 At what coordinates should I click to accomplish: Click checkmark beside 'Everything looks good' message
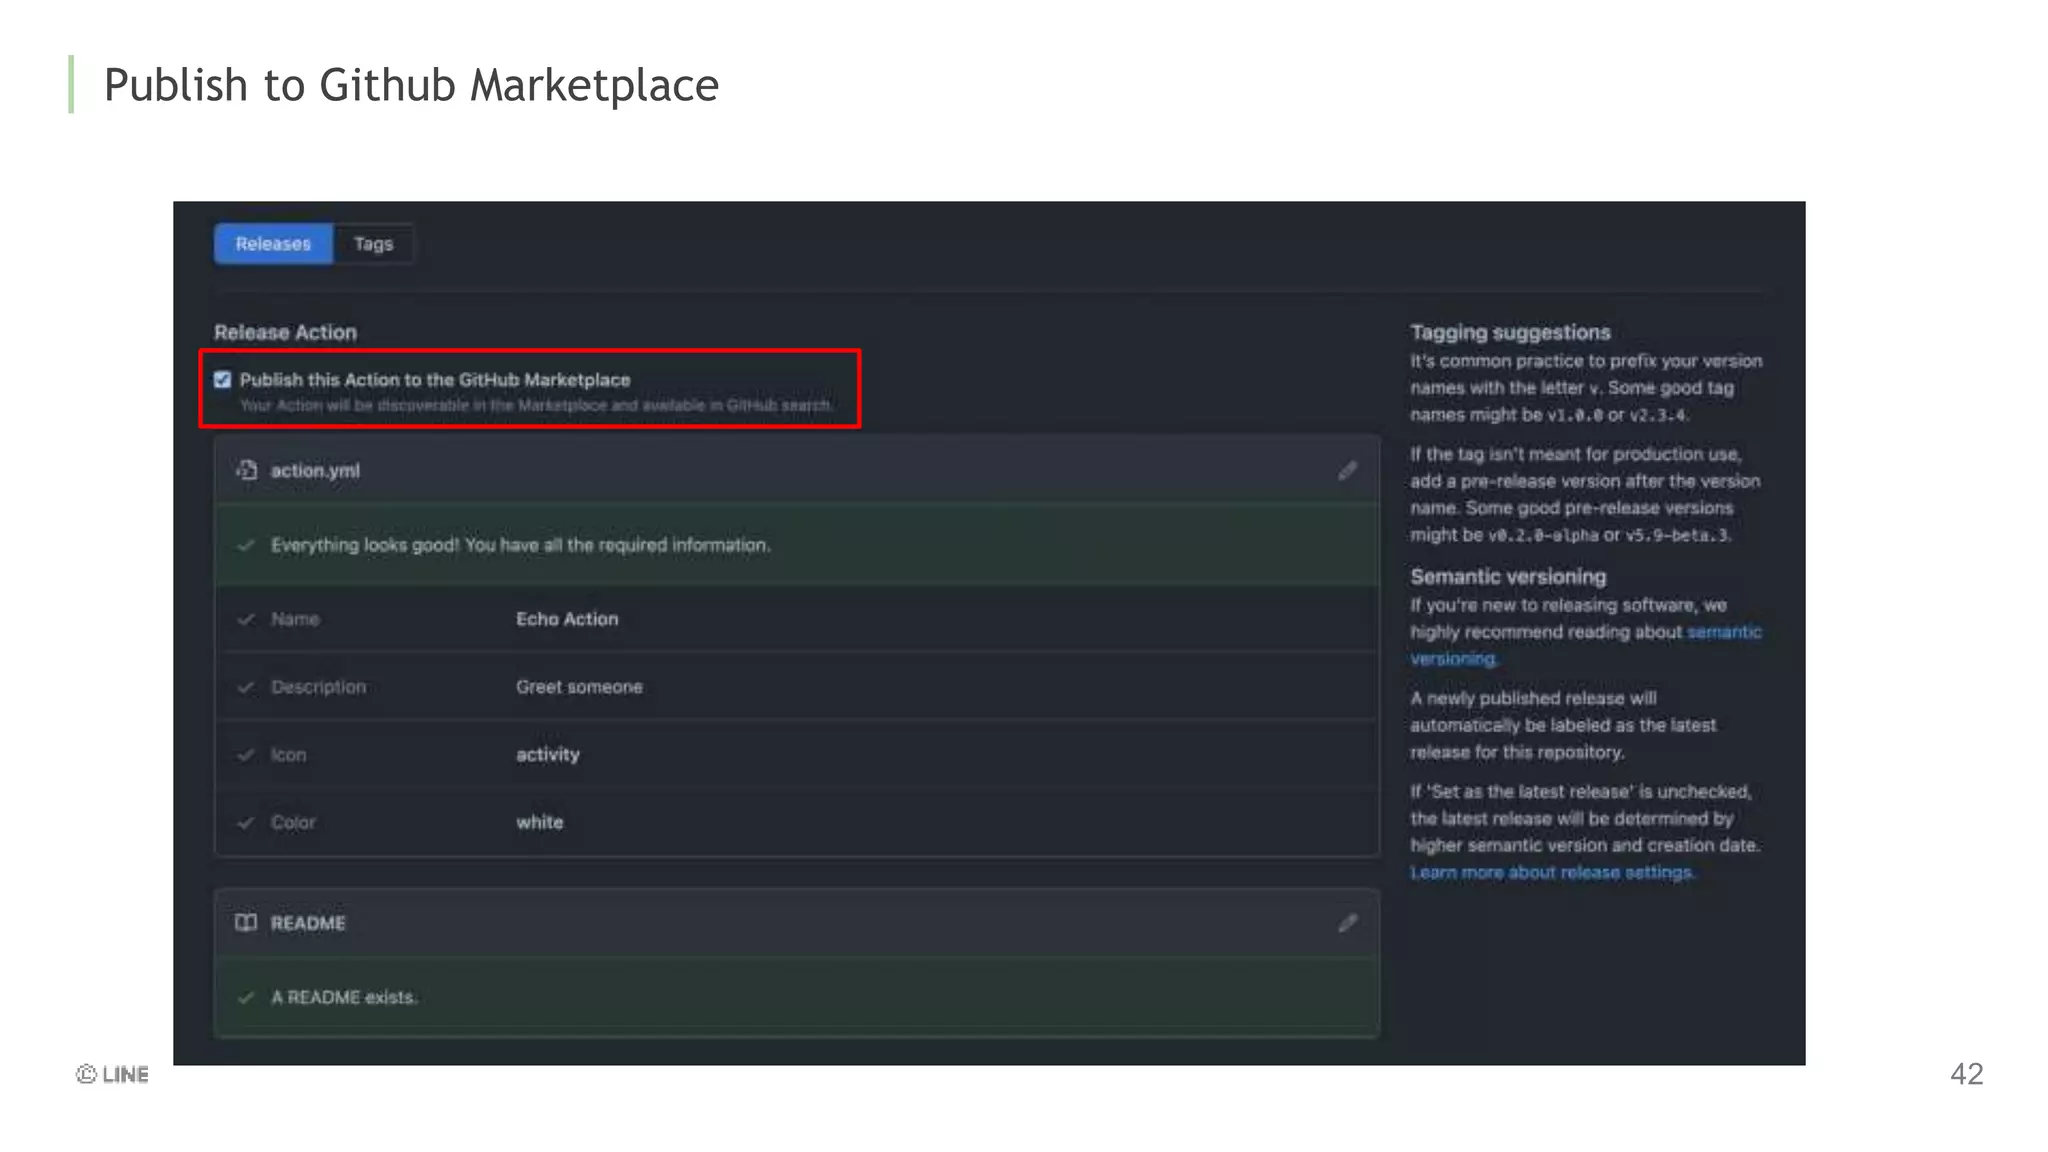pos(246,545)
